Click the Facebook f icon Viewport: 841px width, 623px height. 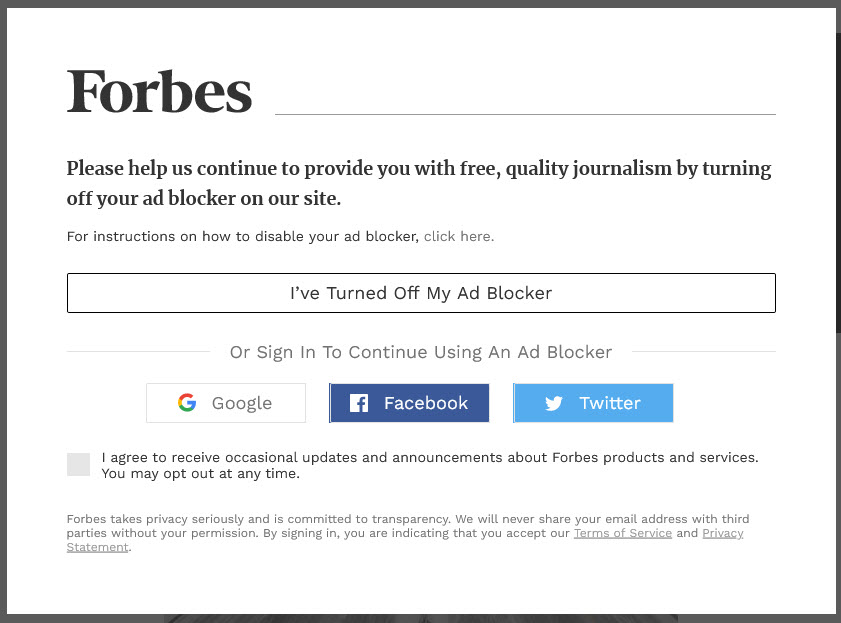359,403
